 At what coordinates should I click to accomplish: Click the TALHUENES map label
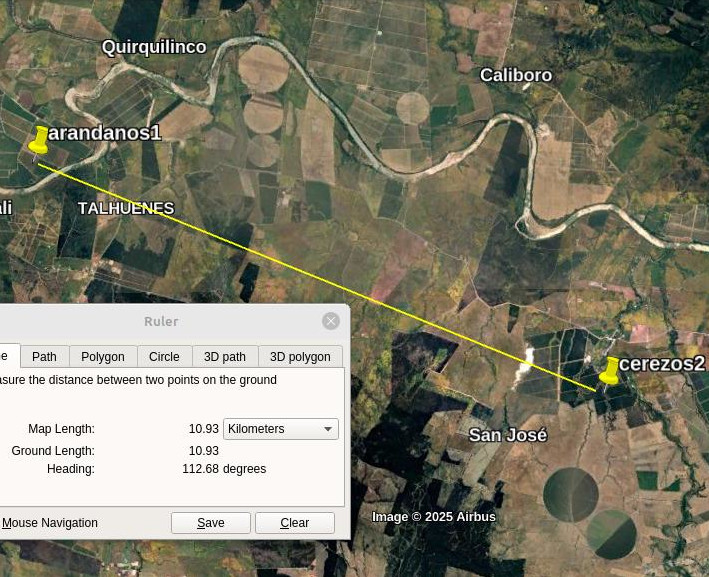[x=126, y=208]
